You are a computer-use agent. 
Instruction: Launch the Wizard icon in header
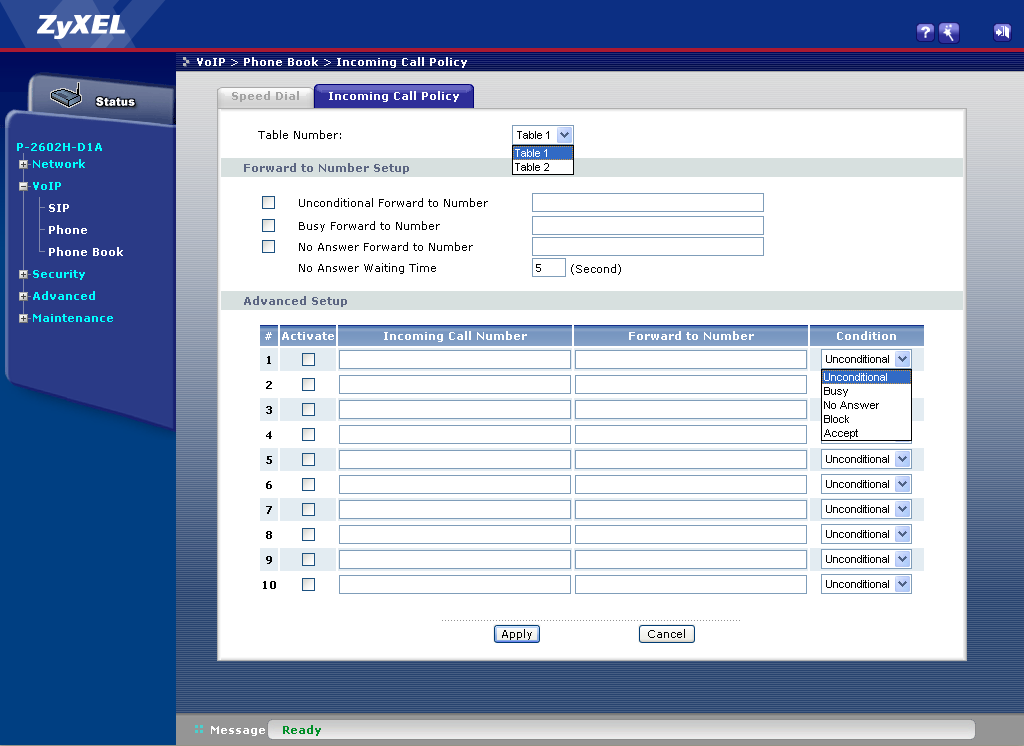(949, 33)
